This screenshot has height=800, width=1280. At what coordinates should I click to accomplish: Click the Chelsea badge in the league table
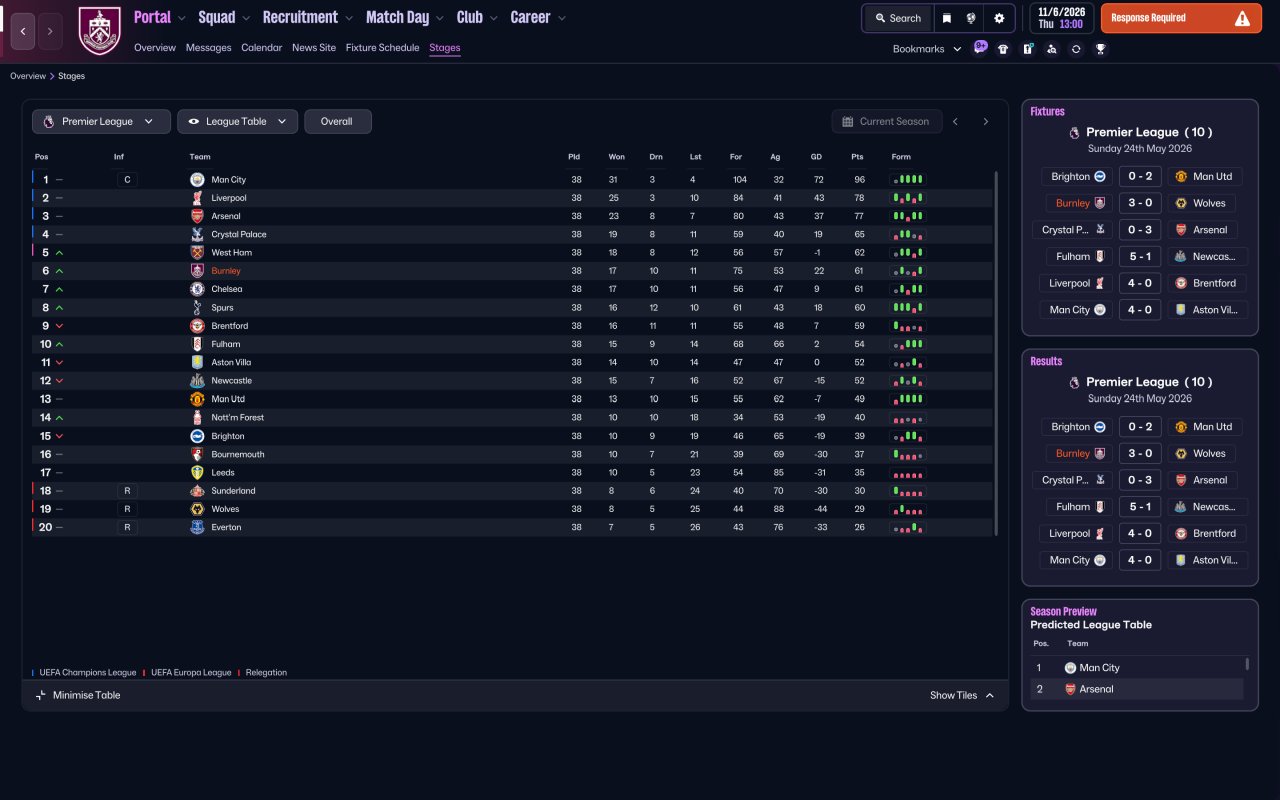(x=197, y=289)
